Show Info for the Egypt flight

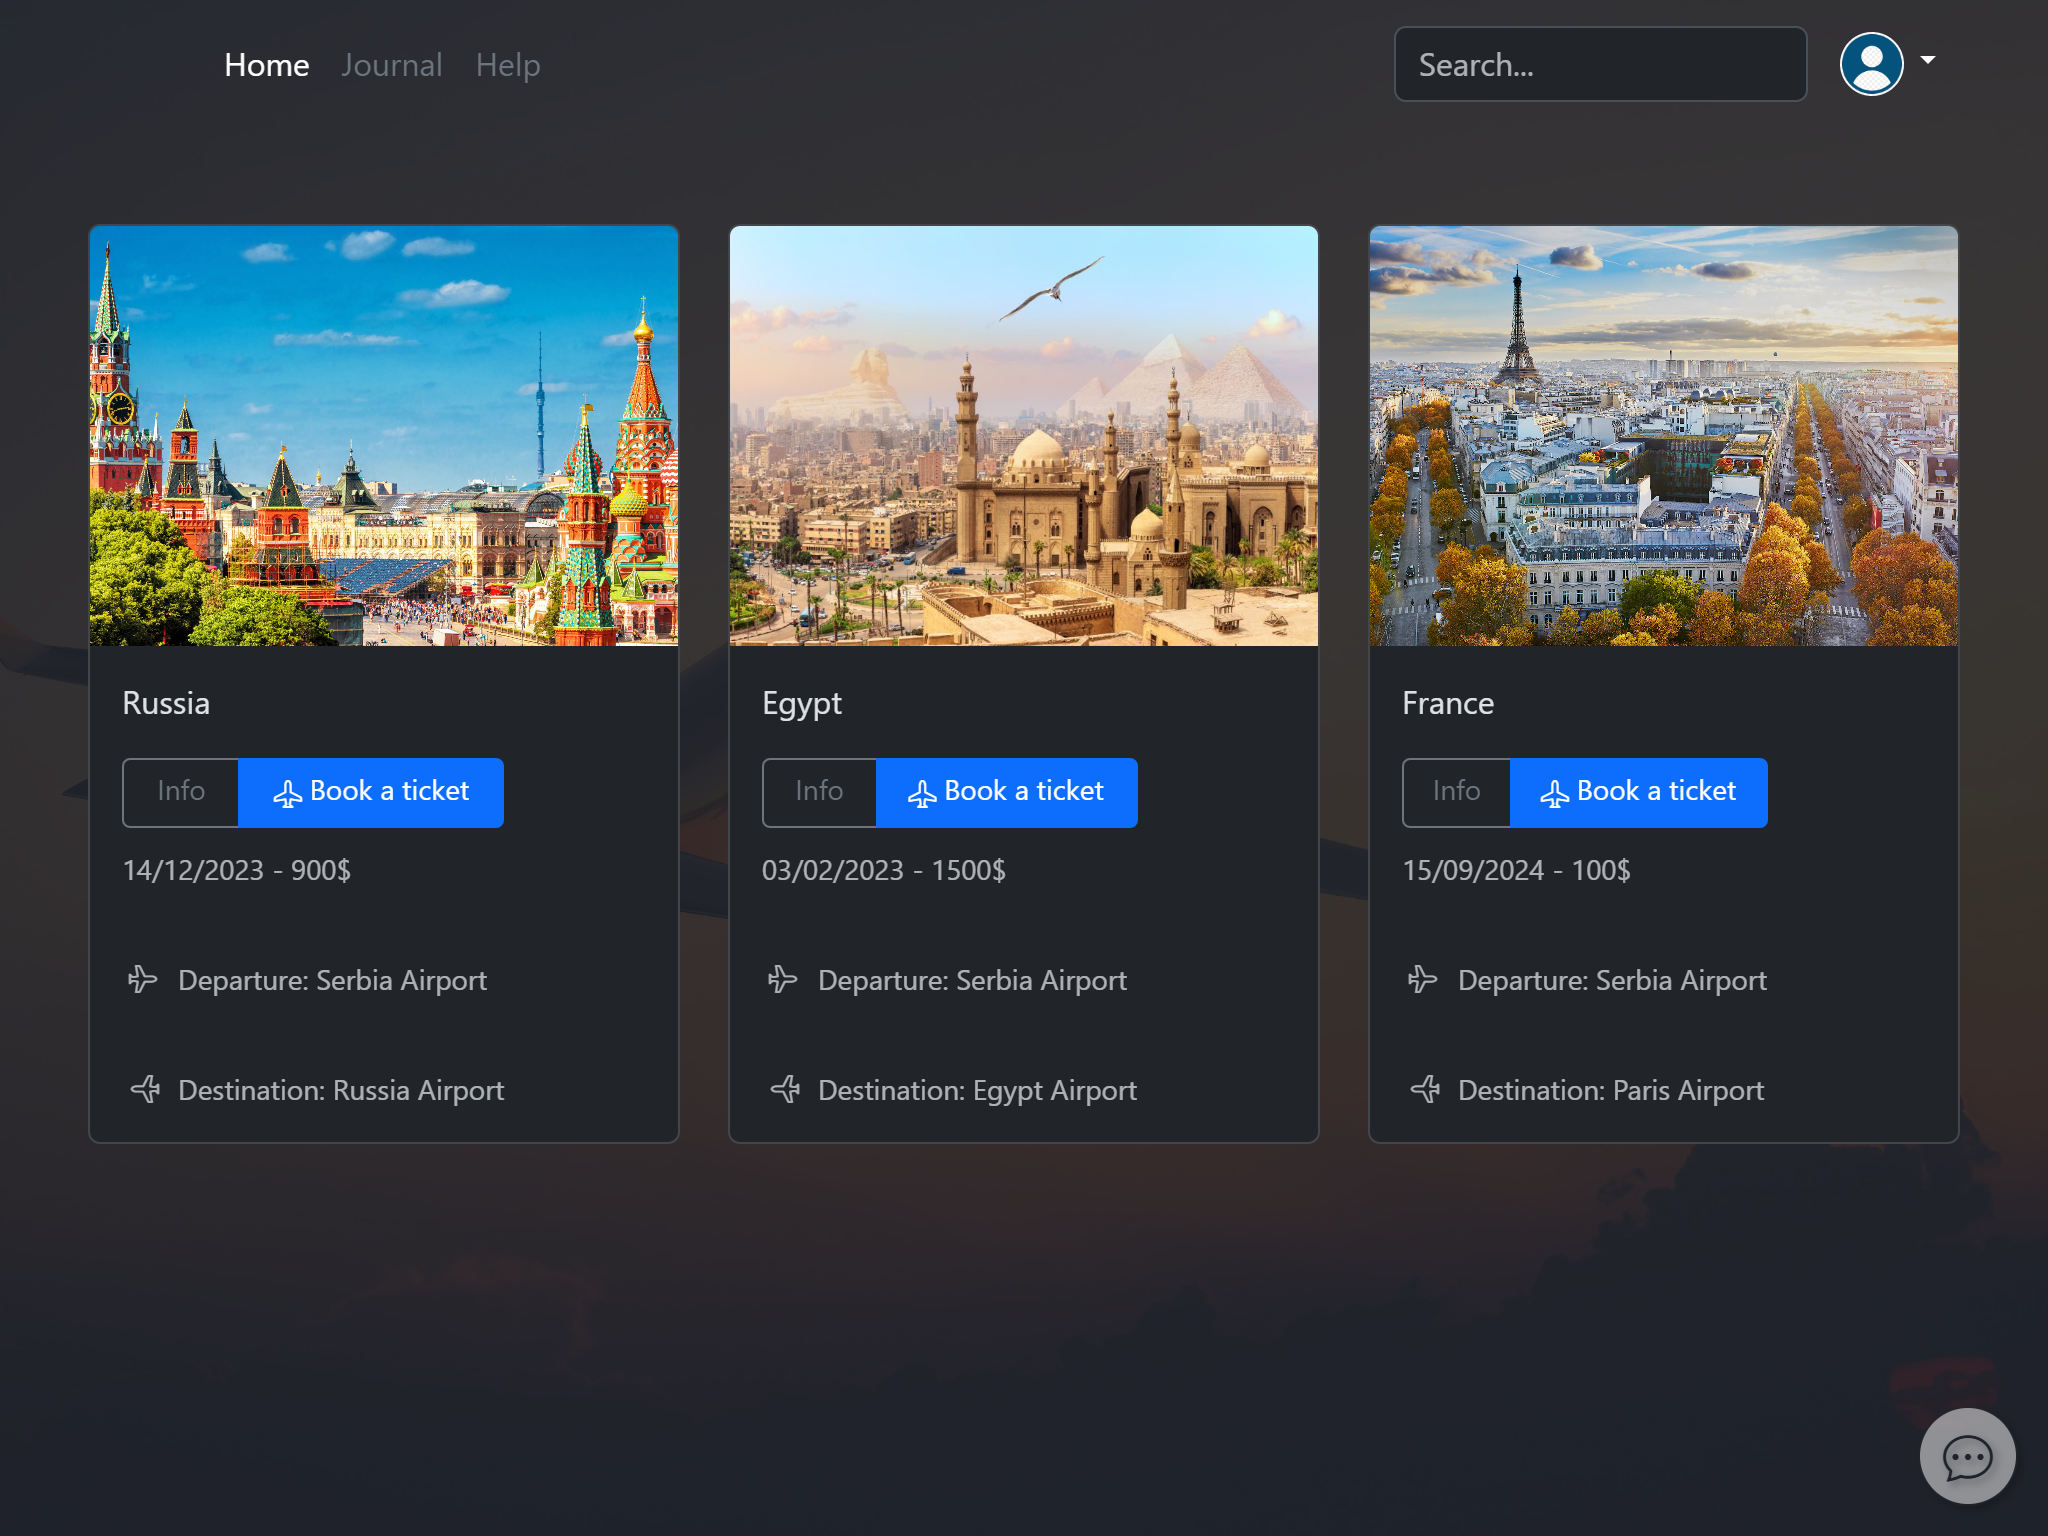819,792
